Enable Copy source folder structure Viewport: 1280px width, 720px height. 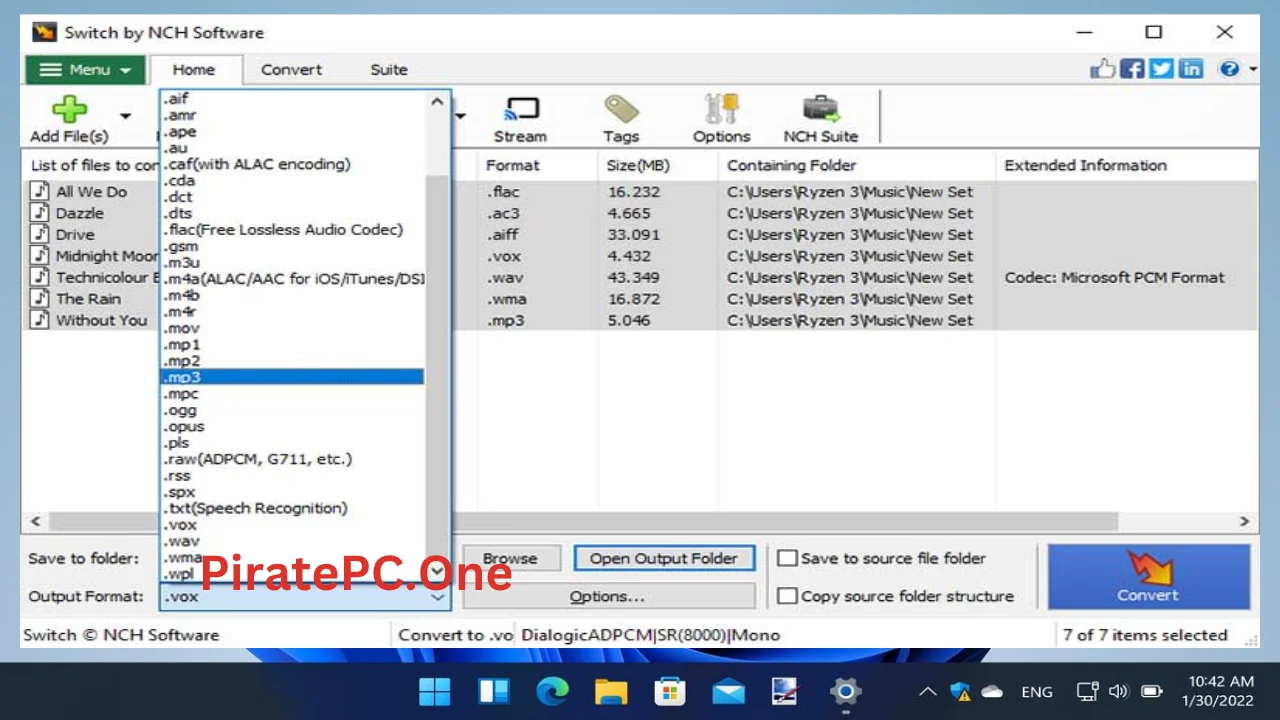788,596
